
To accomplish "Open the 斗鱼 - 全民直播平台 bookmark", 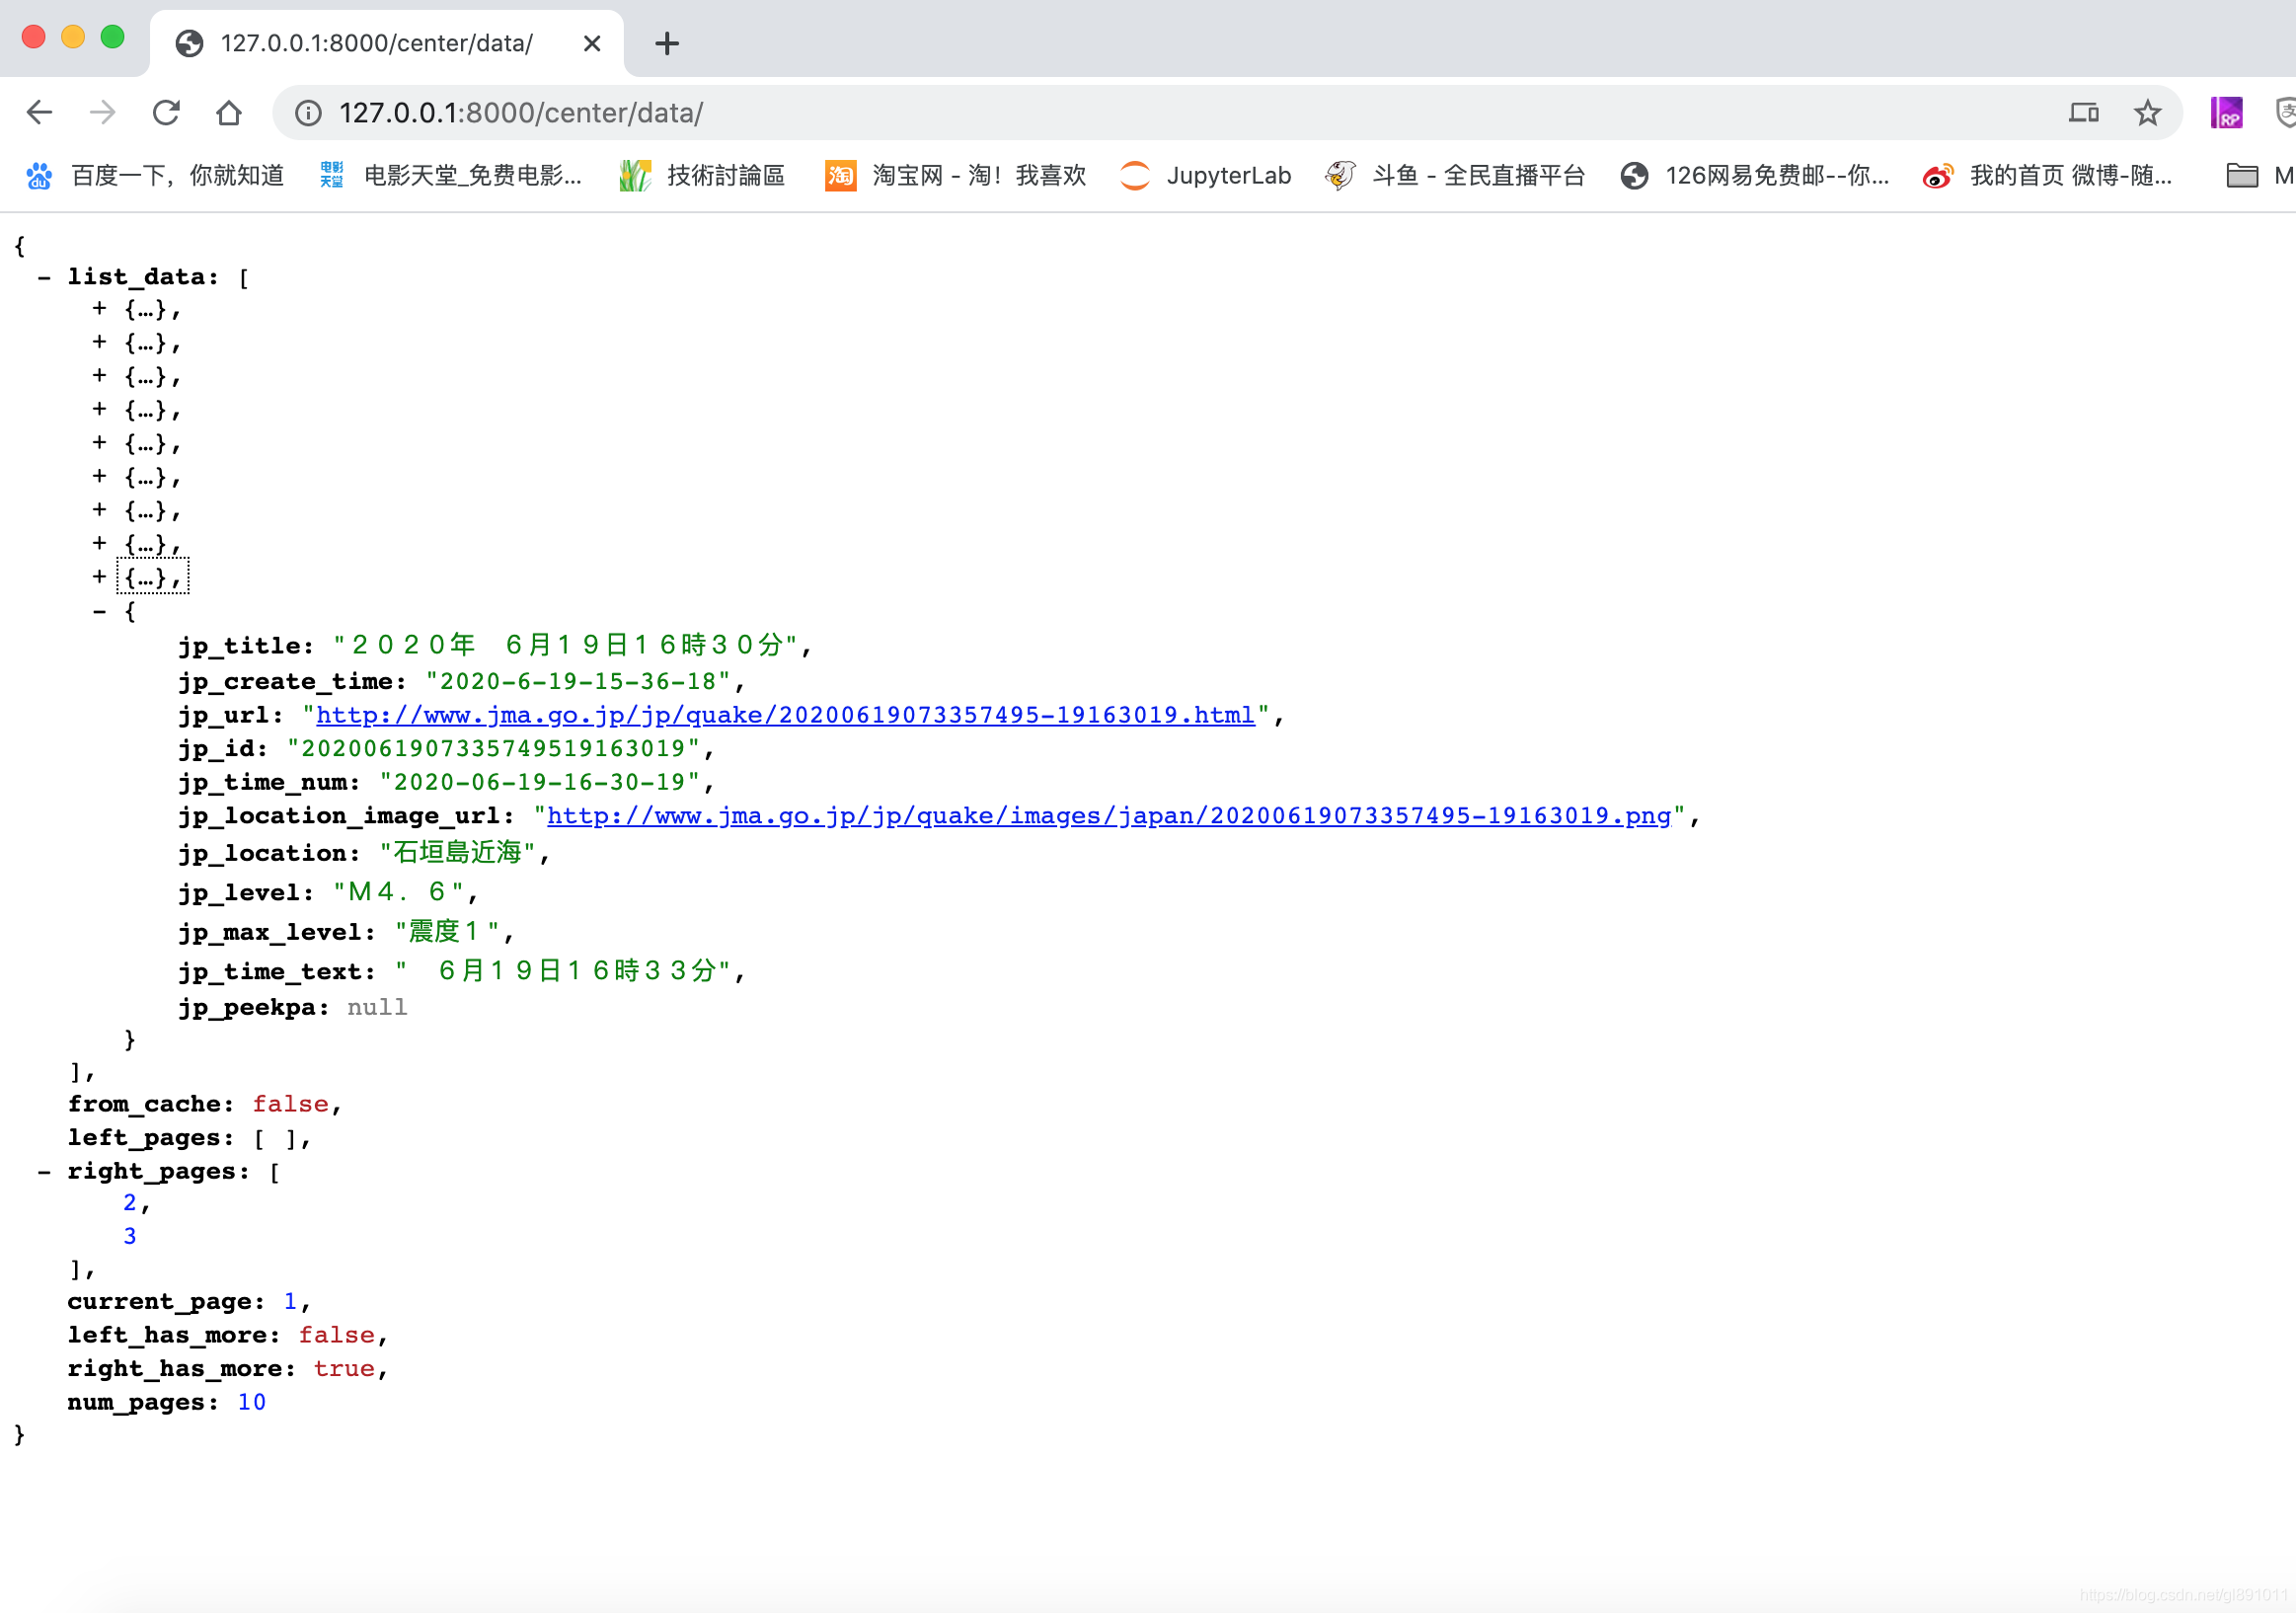I will pyautogui.click(x=1455, y=176).
